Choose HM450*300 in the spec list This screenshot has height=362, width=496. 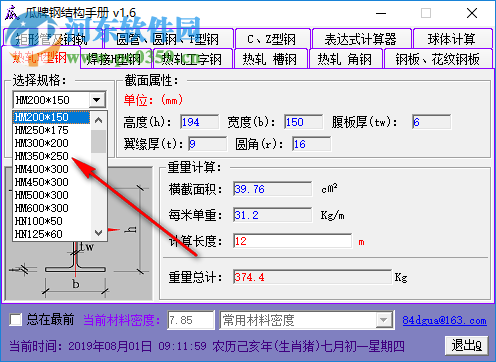click(x=52, y=182)
